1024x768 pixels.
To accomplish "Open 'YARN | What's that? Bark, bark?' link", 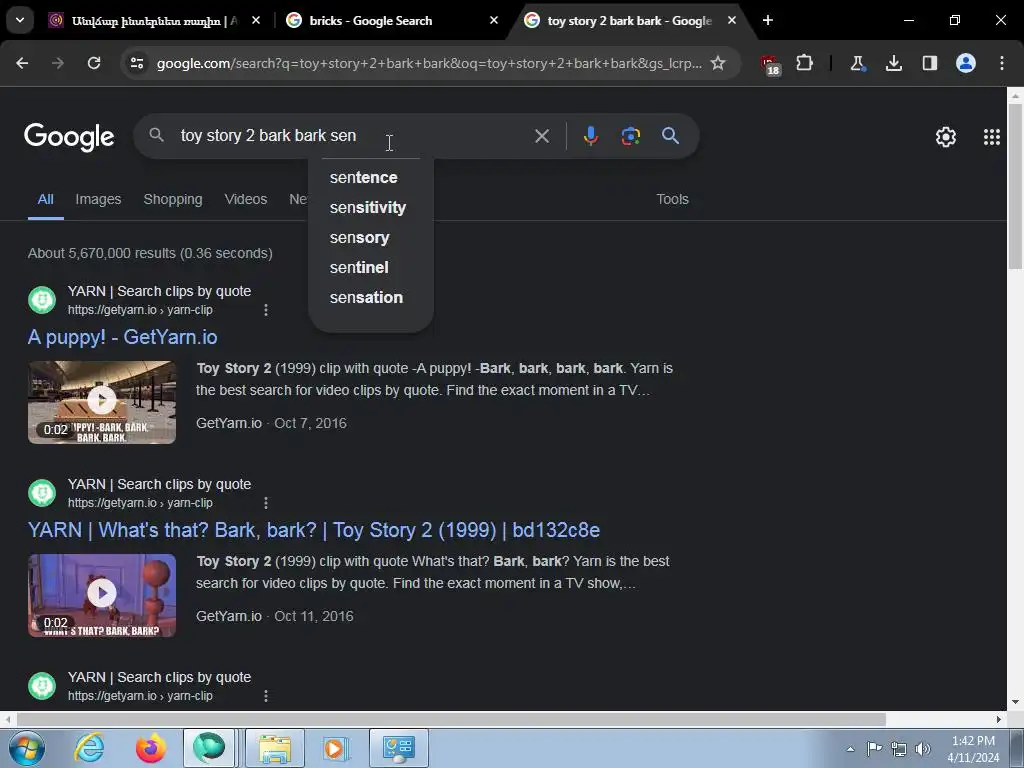I will click(313, 530).
